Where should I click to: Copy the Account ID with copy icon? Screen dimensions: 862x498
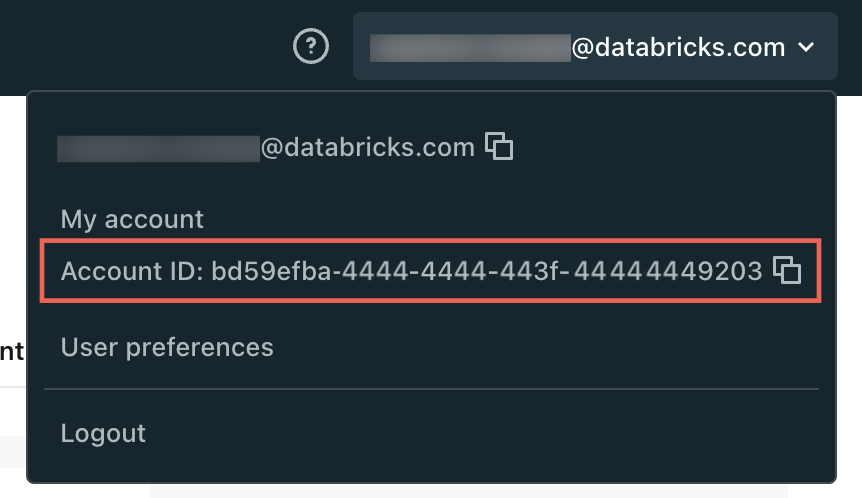tap(787, 270)
